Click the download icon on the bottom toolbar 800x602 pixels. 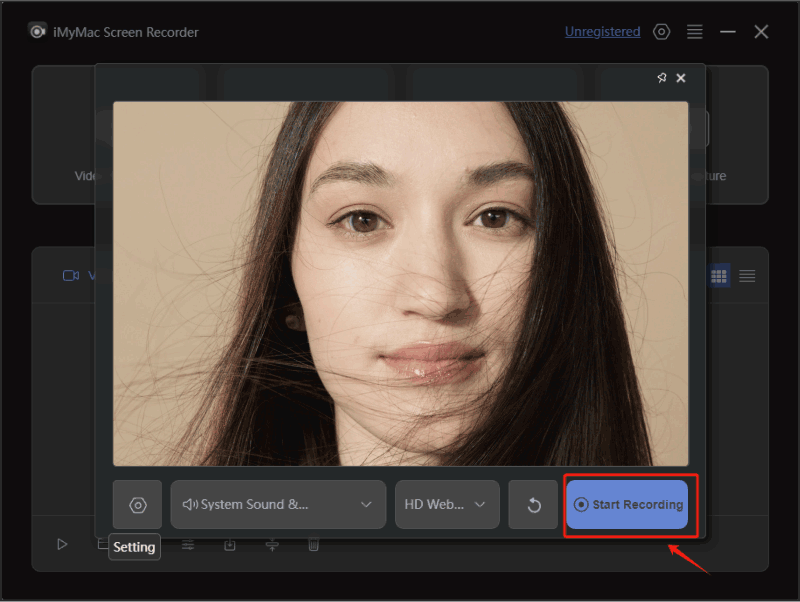click(229, 545)
